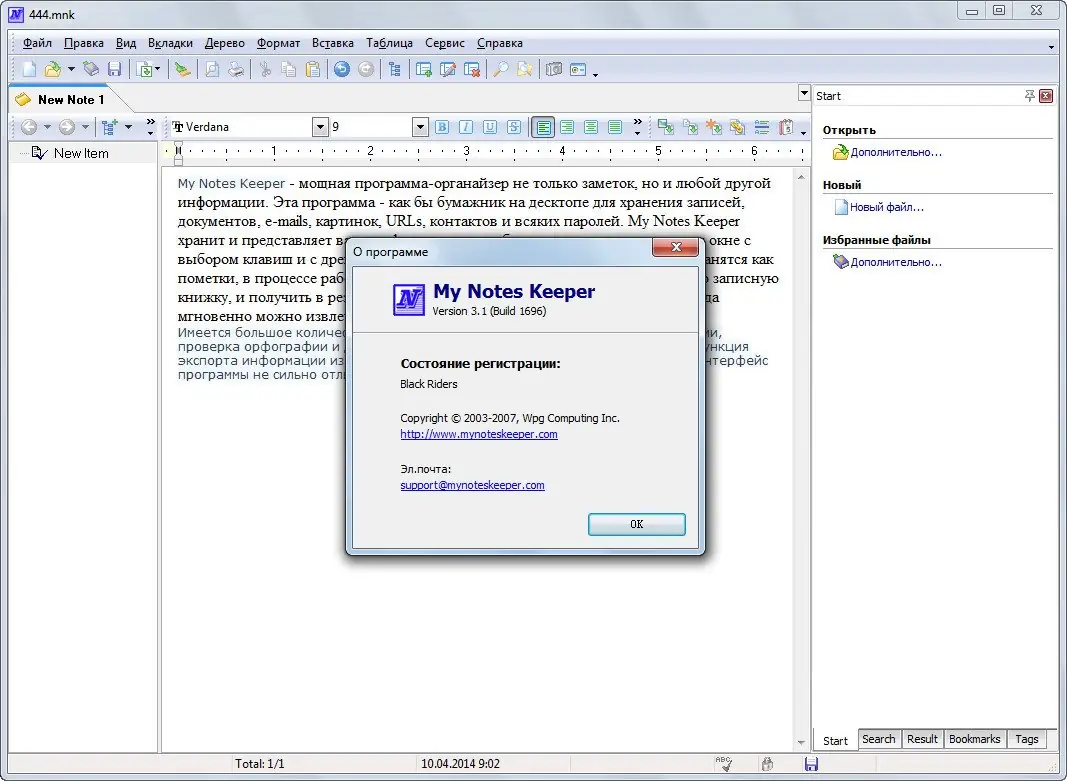
Task: Click the insert image icon in format toolbar
Action: (666, 127)
